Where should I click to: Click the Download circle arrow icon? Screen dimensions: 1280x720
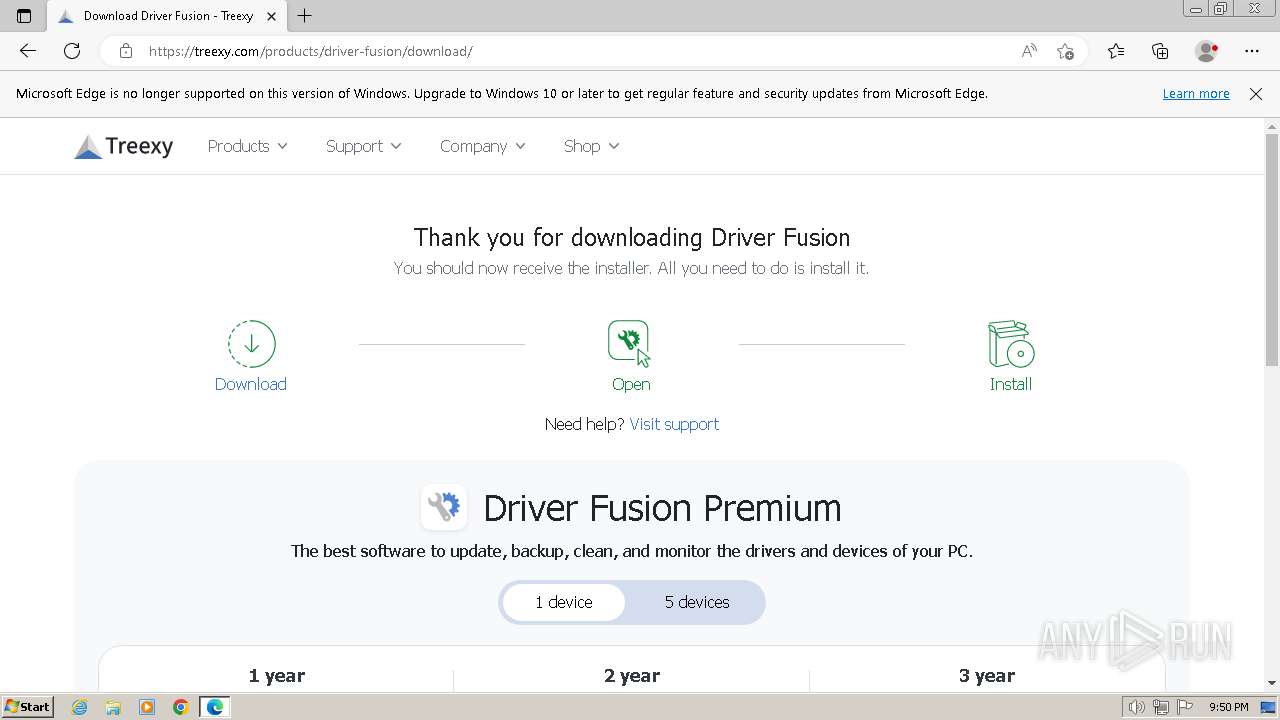pyautogui.click(x=251, y=344)
